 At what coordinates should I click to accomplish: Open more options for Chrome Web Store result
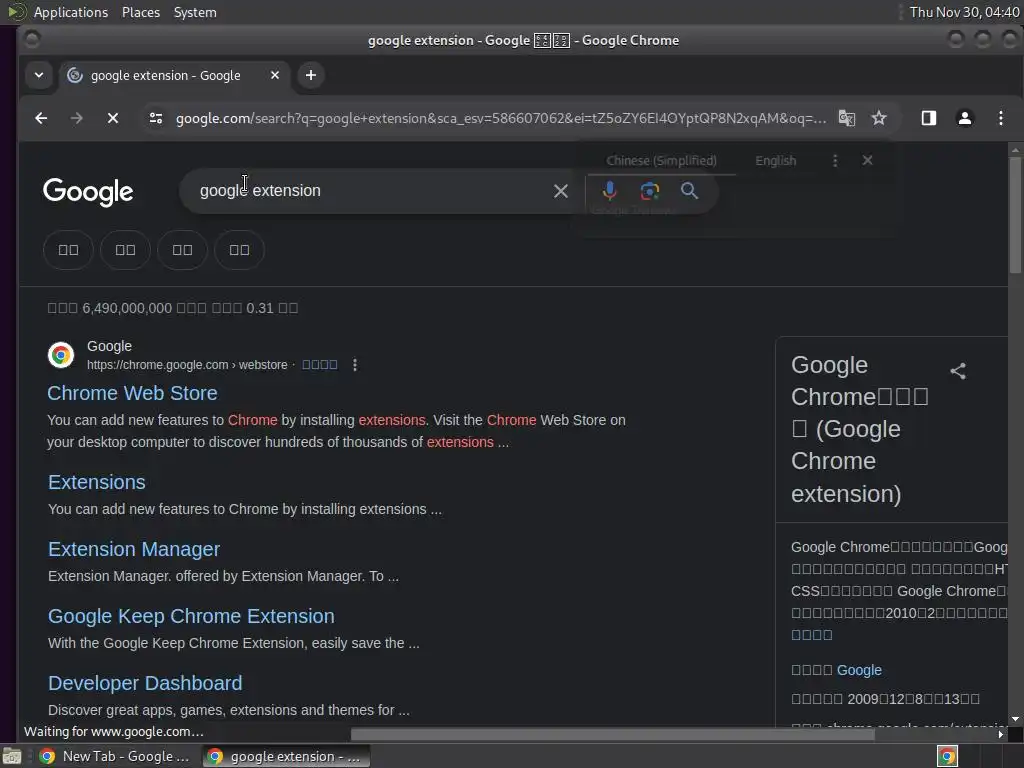[355, 365]
